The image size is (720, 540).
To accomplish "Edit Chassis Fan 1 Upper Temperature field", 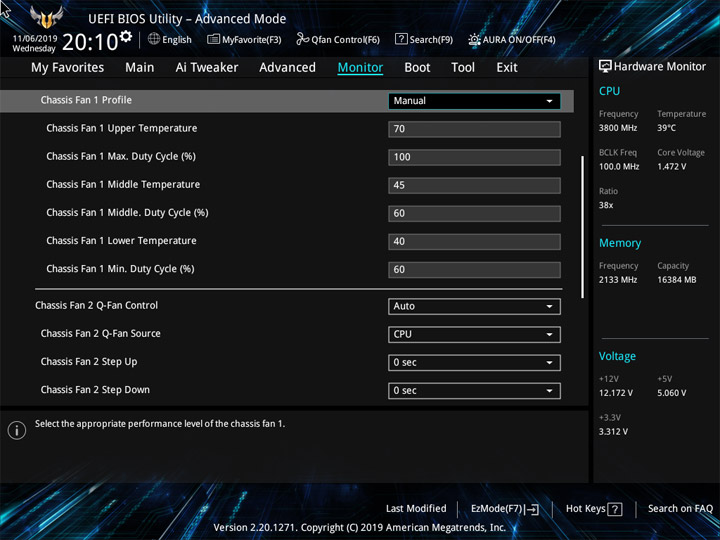I will pos(474,129).
